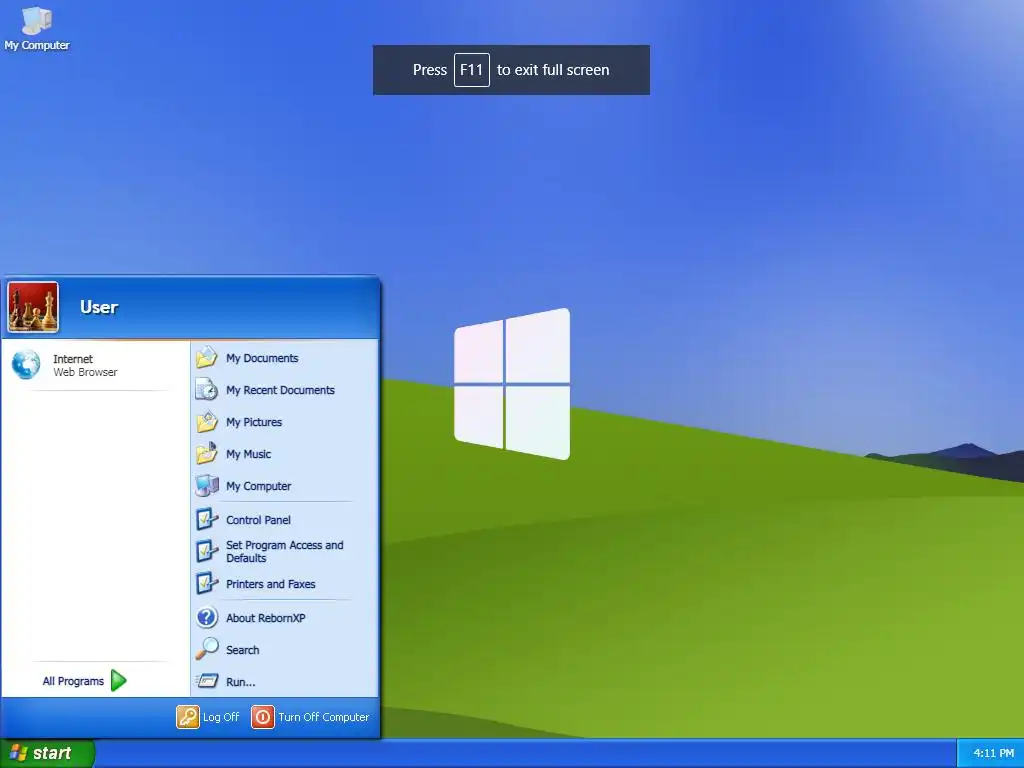Click the My Pictures folder icon
This screenshot has width=1024, height=768.
[207, 422]
